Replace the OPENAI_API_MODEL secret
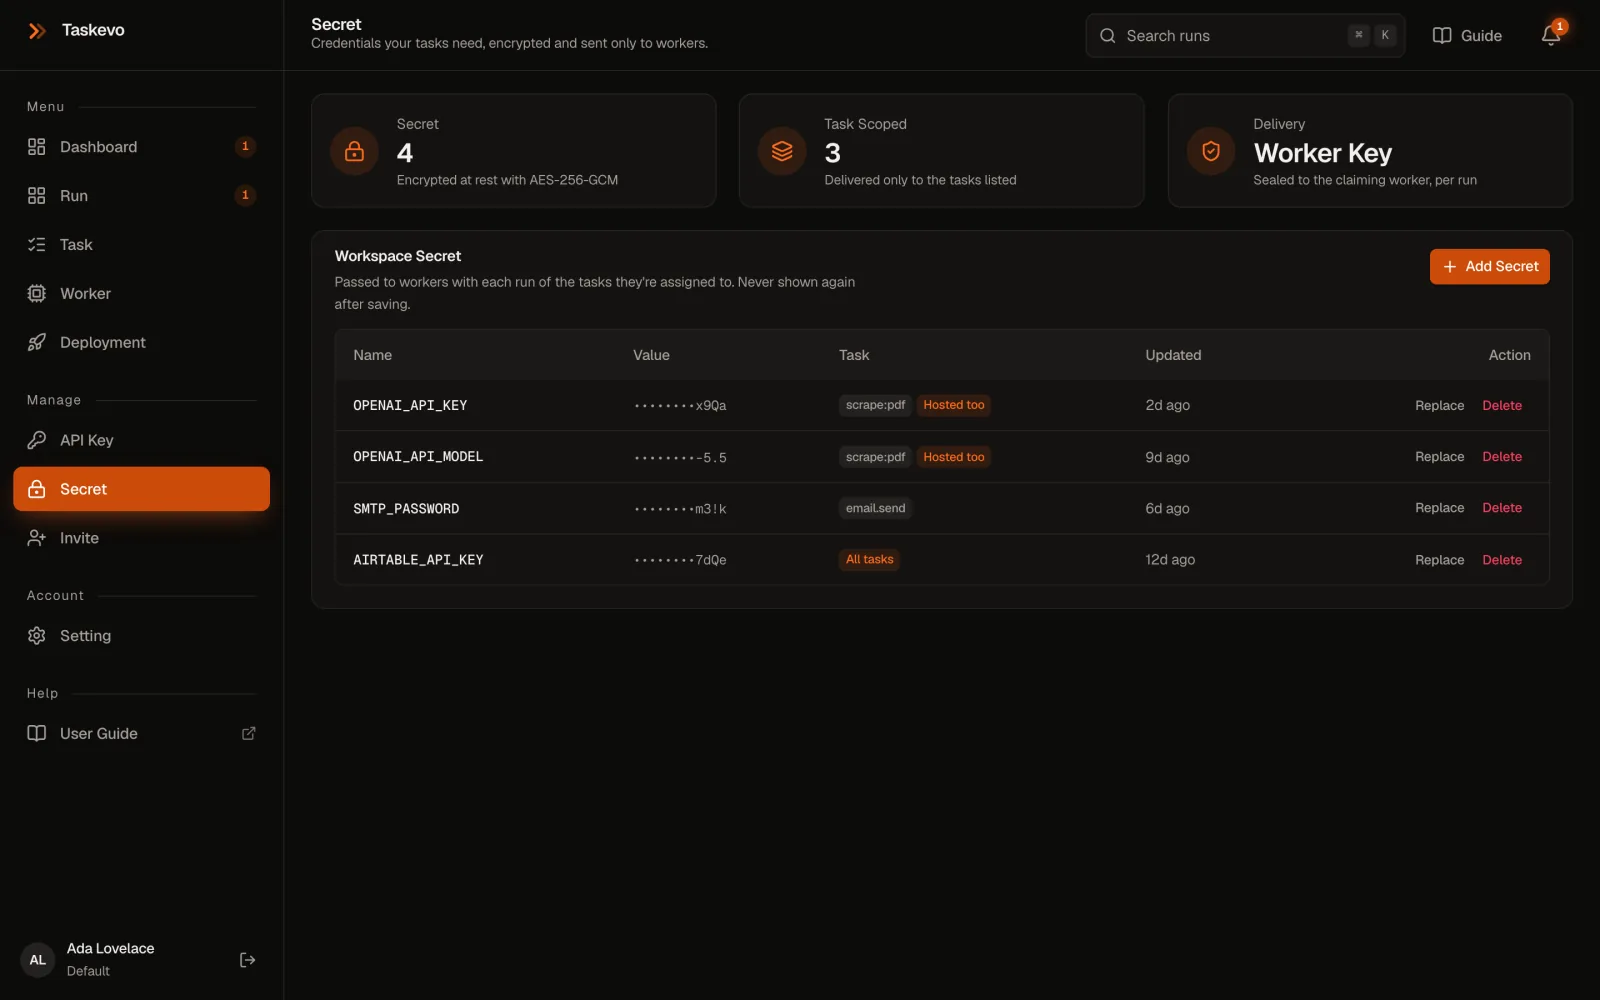This screenshot has width=1600, height=1000. tap(1439, 457)
